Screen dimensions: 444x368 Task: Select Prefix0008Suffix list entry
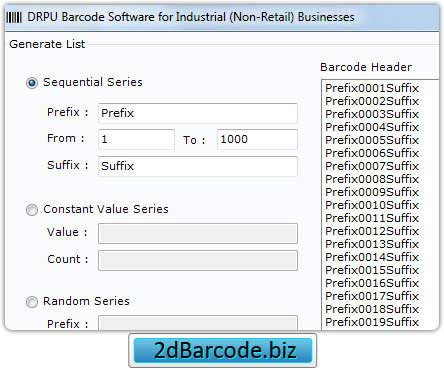[x=372, y=179]
